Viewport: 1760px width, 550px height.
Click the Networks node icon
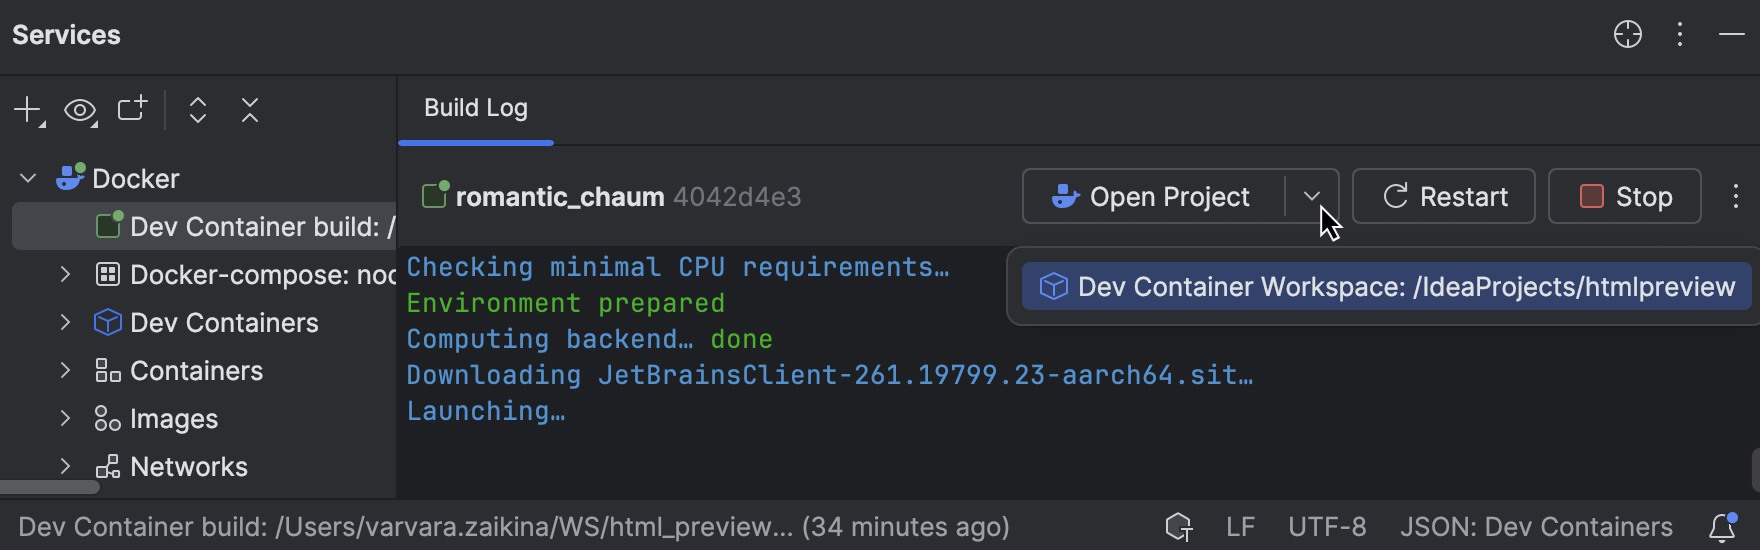click(x=108, y=466)
